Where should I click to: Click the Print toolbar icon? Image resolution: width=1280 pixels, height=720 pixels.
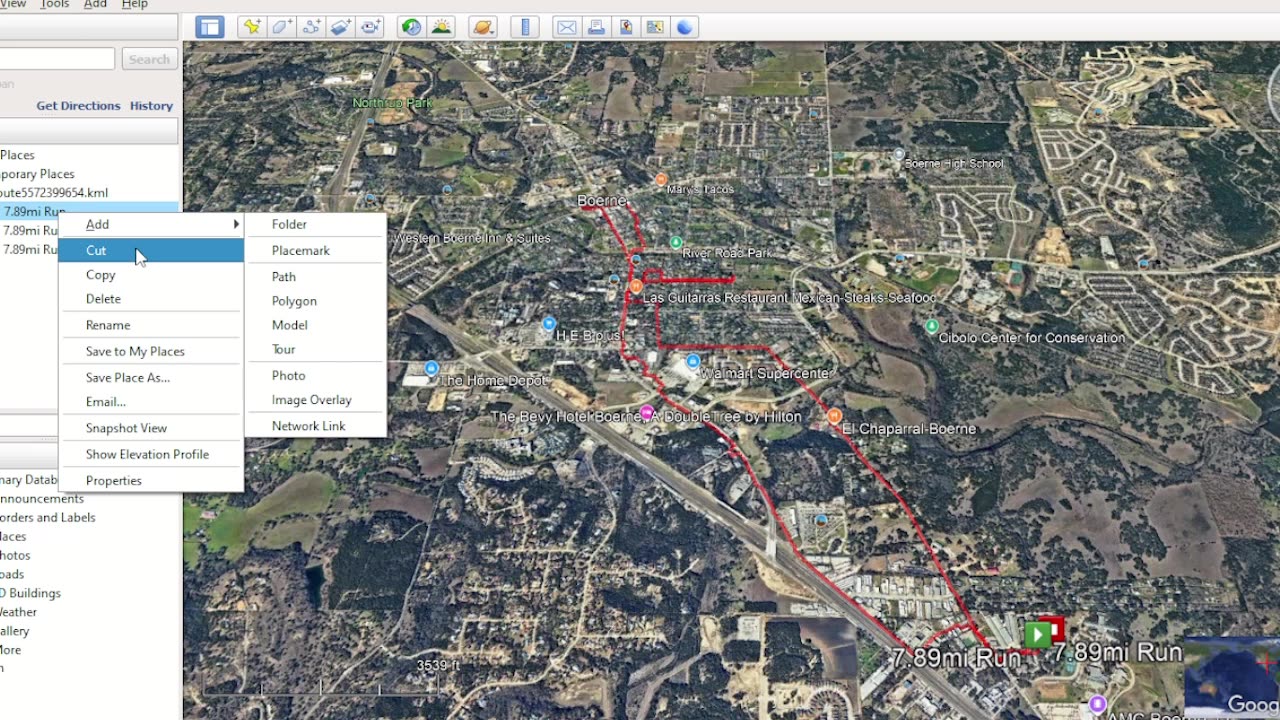pos(596,27)
